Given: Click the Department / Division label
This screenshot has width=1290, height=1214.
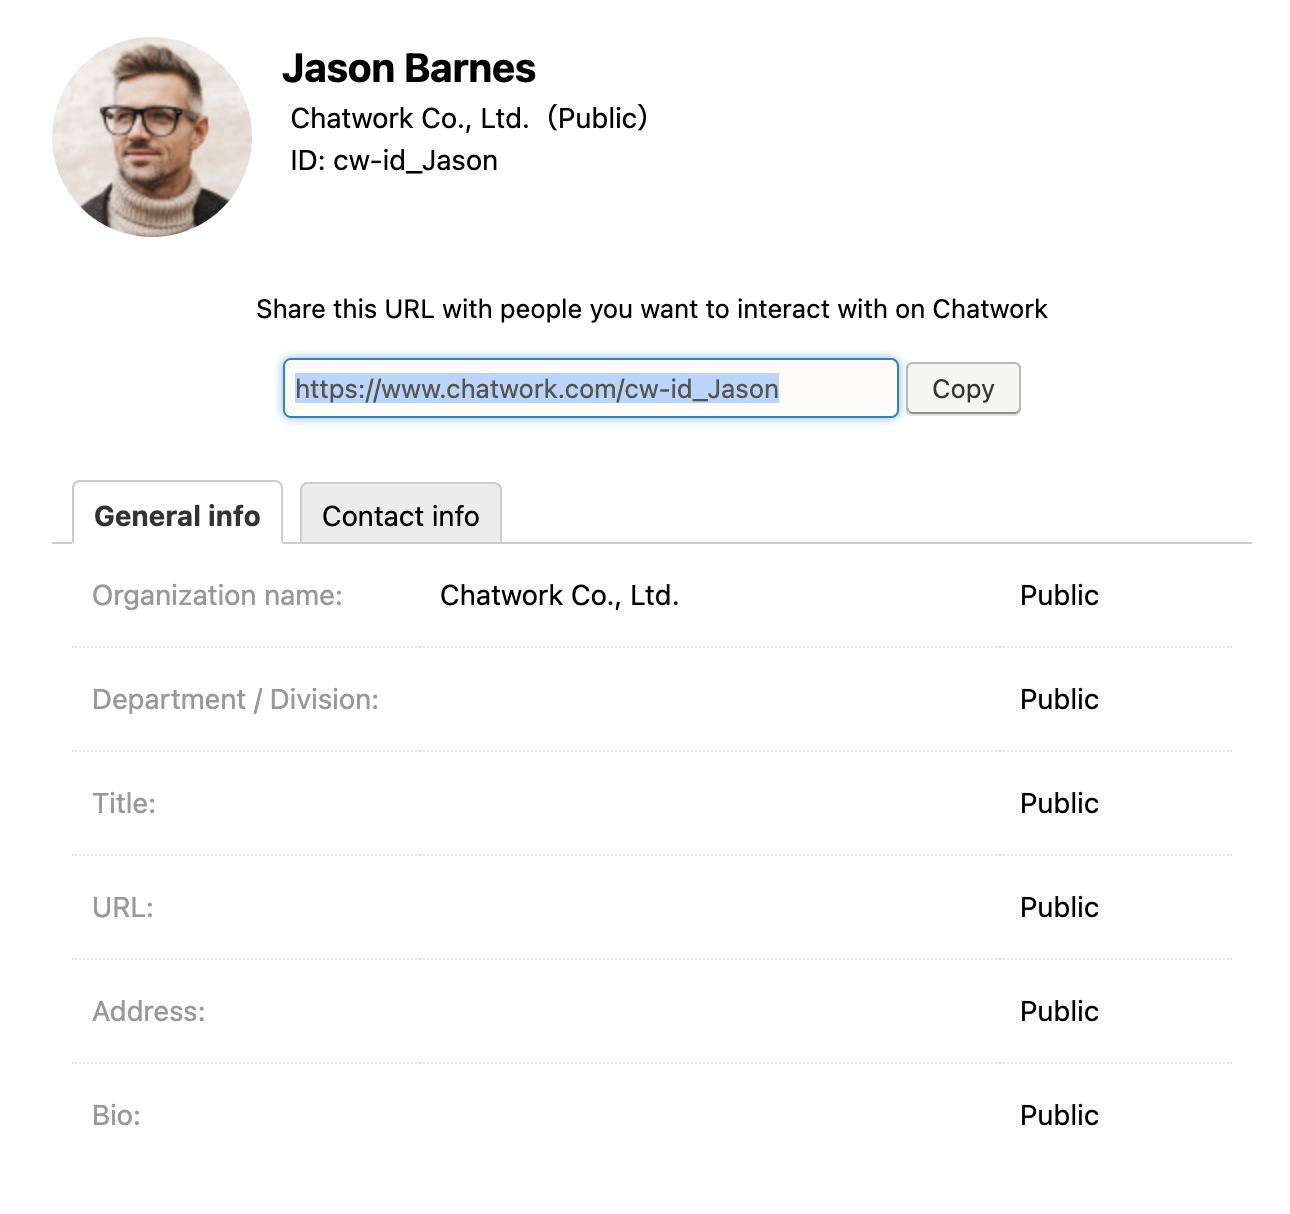Looking at the screenshot, I should click(x=235, y=699).
